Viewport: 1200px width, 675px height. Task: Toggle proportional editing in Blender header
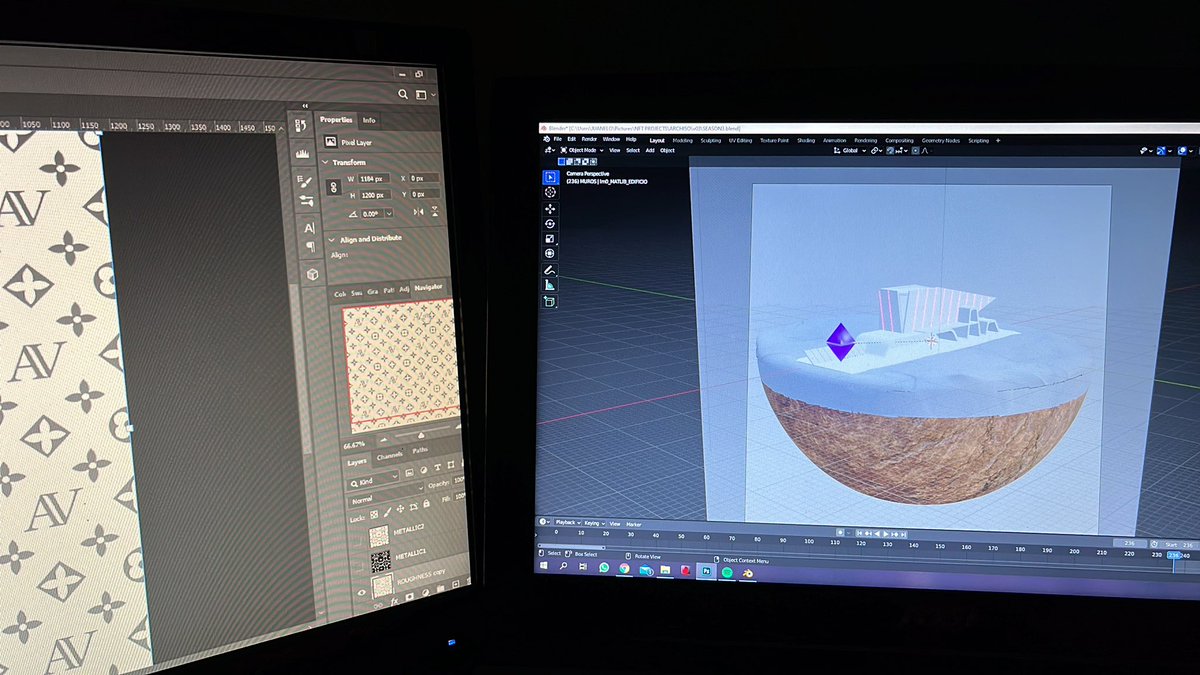[x=914, y=151]
